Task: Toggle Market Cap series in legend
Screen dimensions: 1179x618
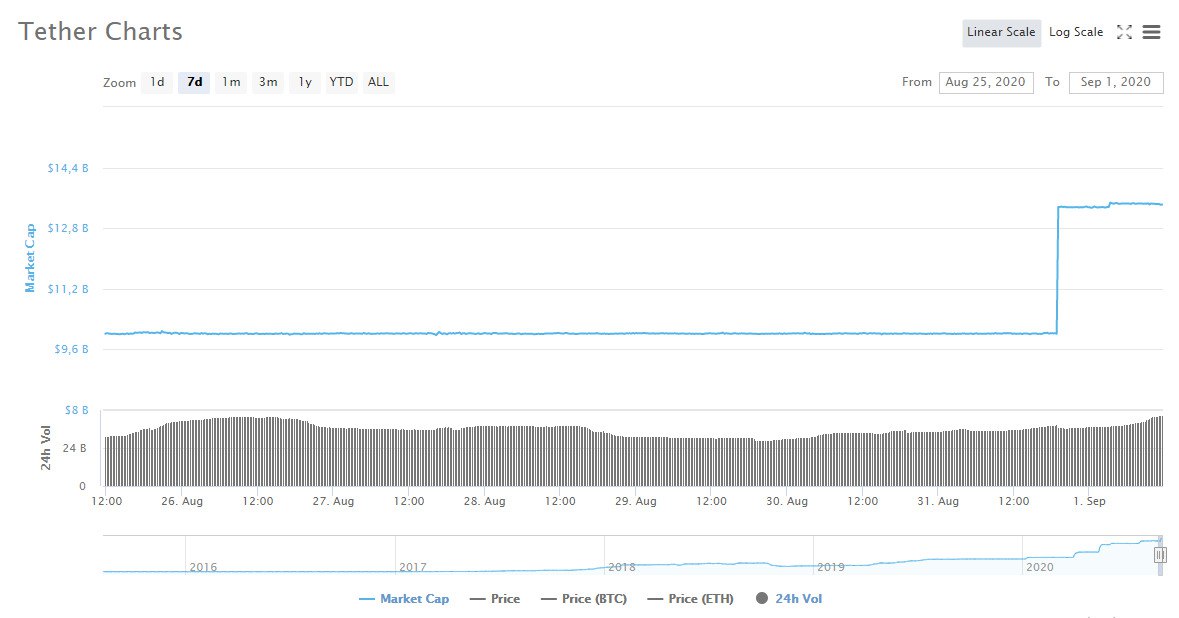Action: pos(404,599)
